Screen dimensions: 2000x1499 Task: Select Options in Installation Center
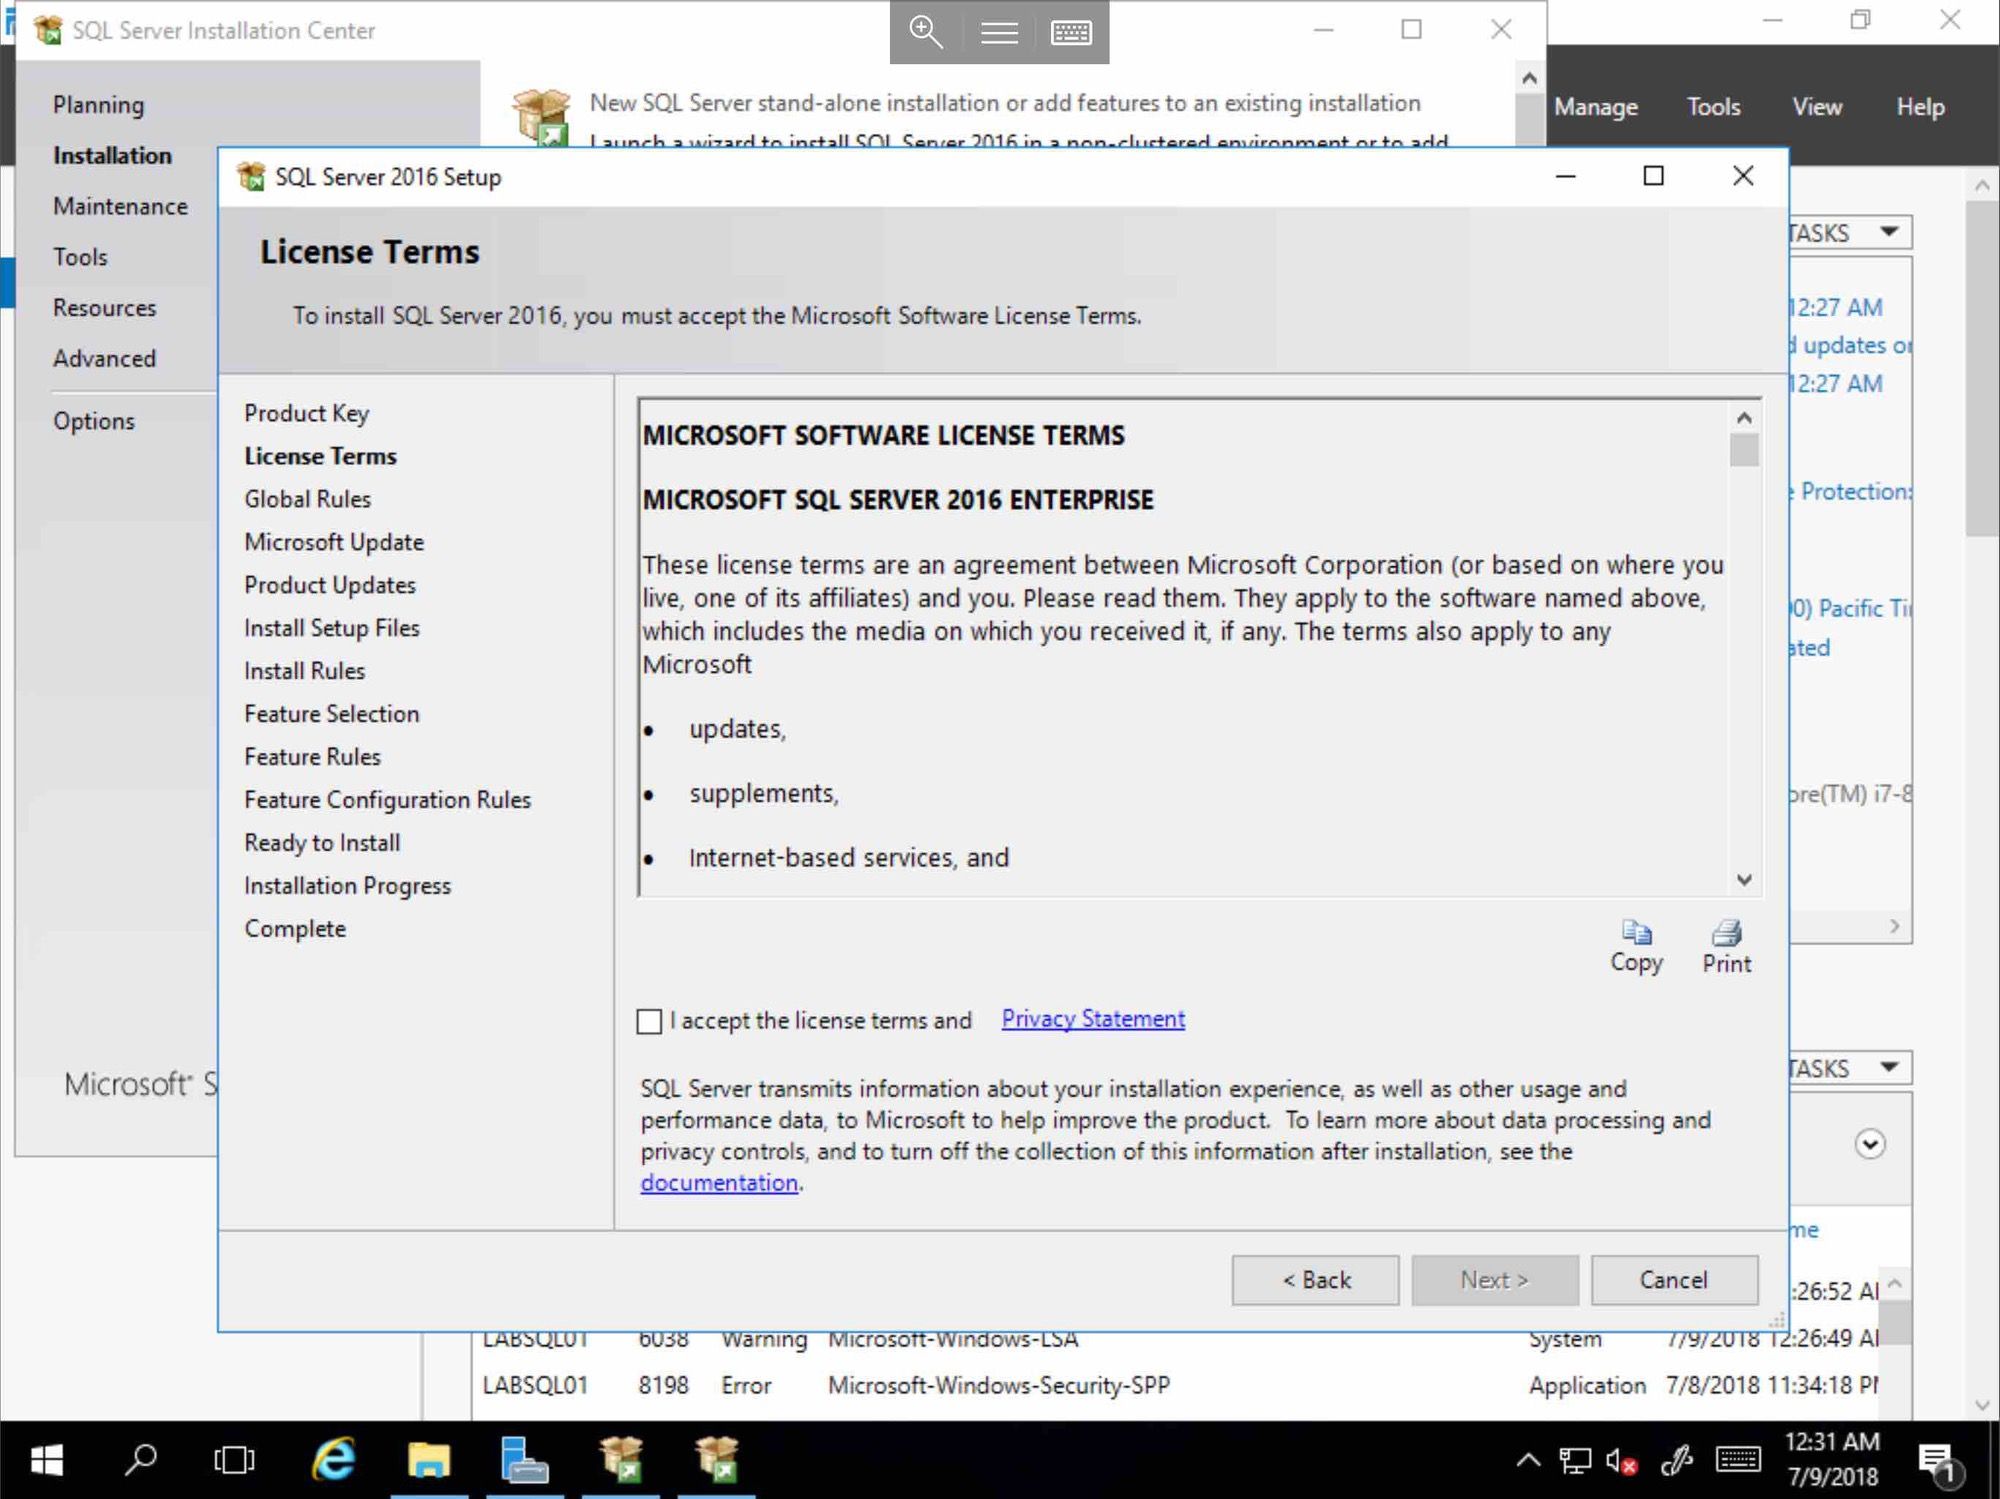tap(93, 421)
